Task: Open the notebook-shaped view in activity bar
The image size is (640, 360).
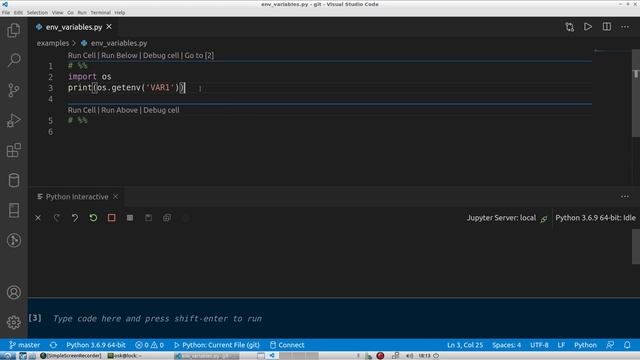Action: pos(13,210)
